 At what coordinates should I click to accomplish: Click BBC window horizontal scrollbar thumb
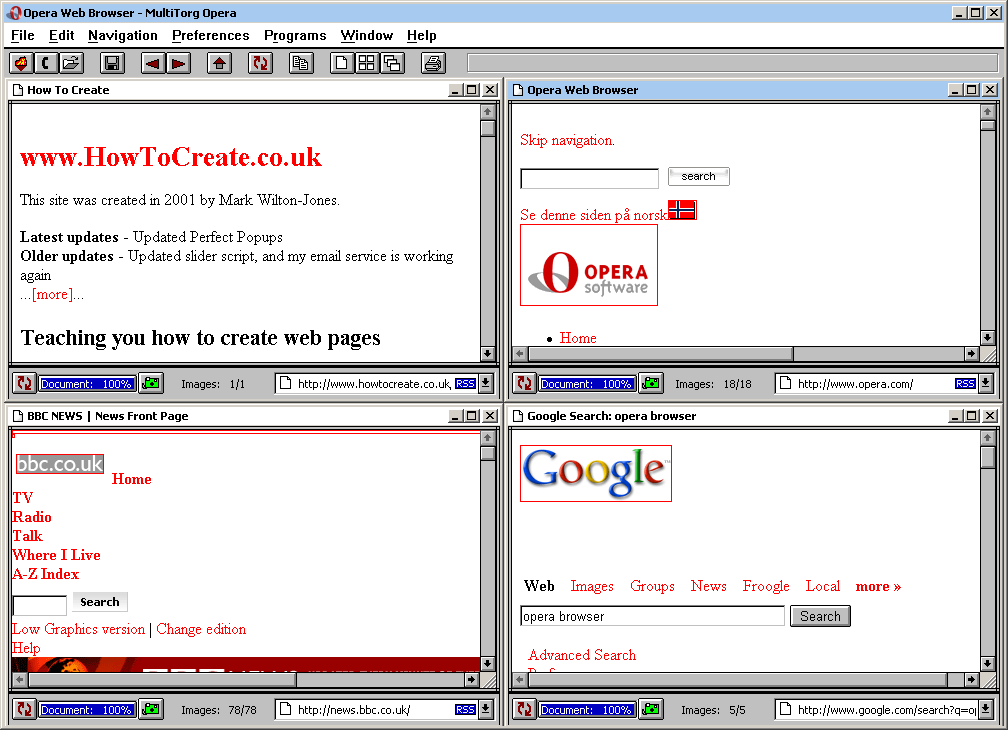click(x=162, y=679)
